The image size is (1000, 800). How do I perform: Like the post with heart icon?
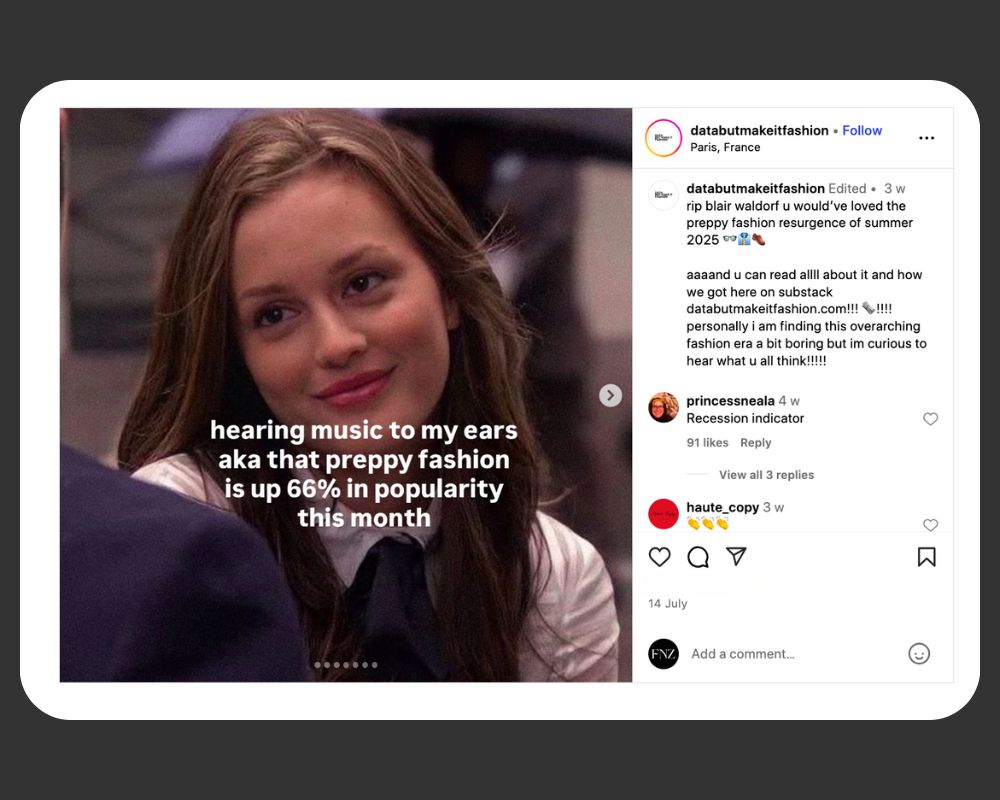[659, 557]
